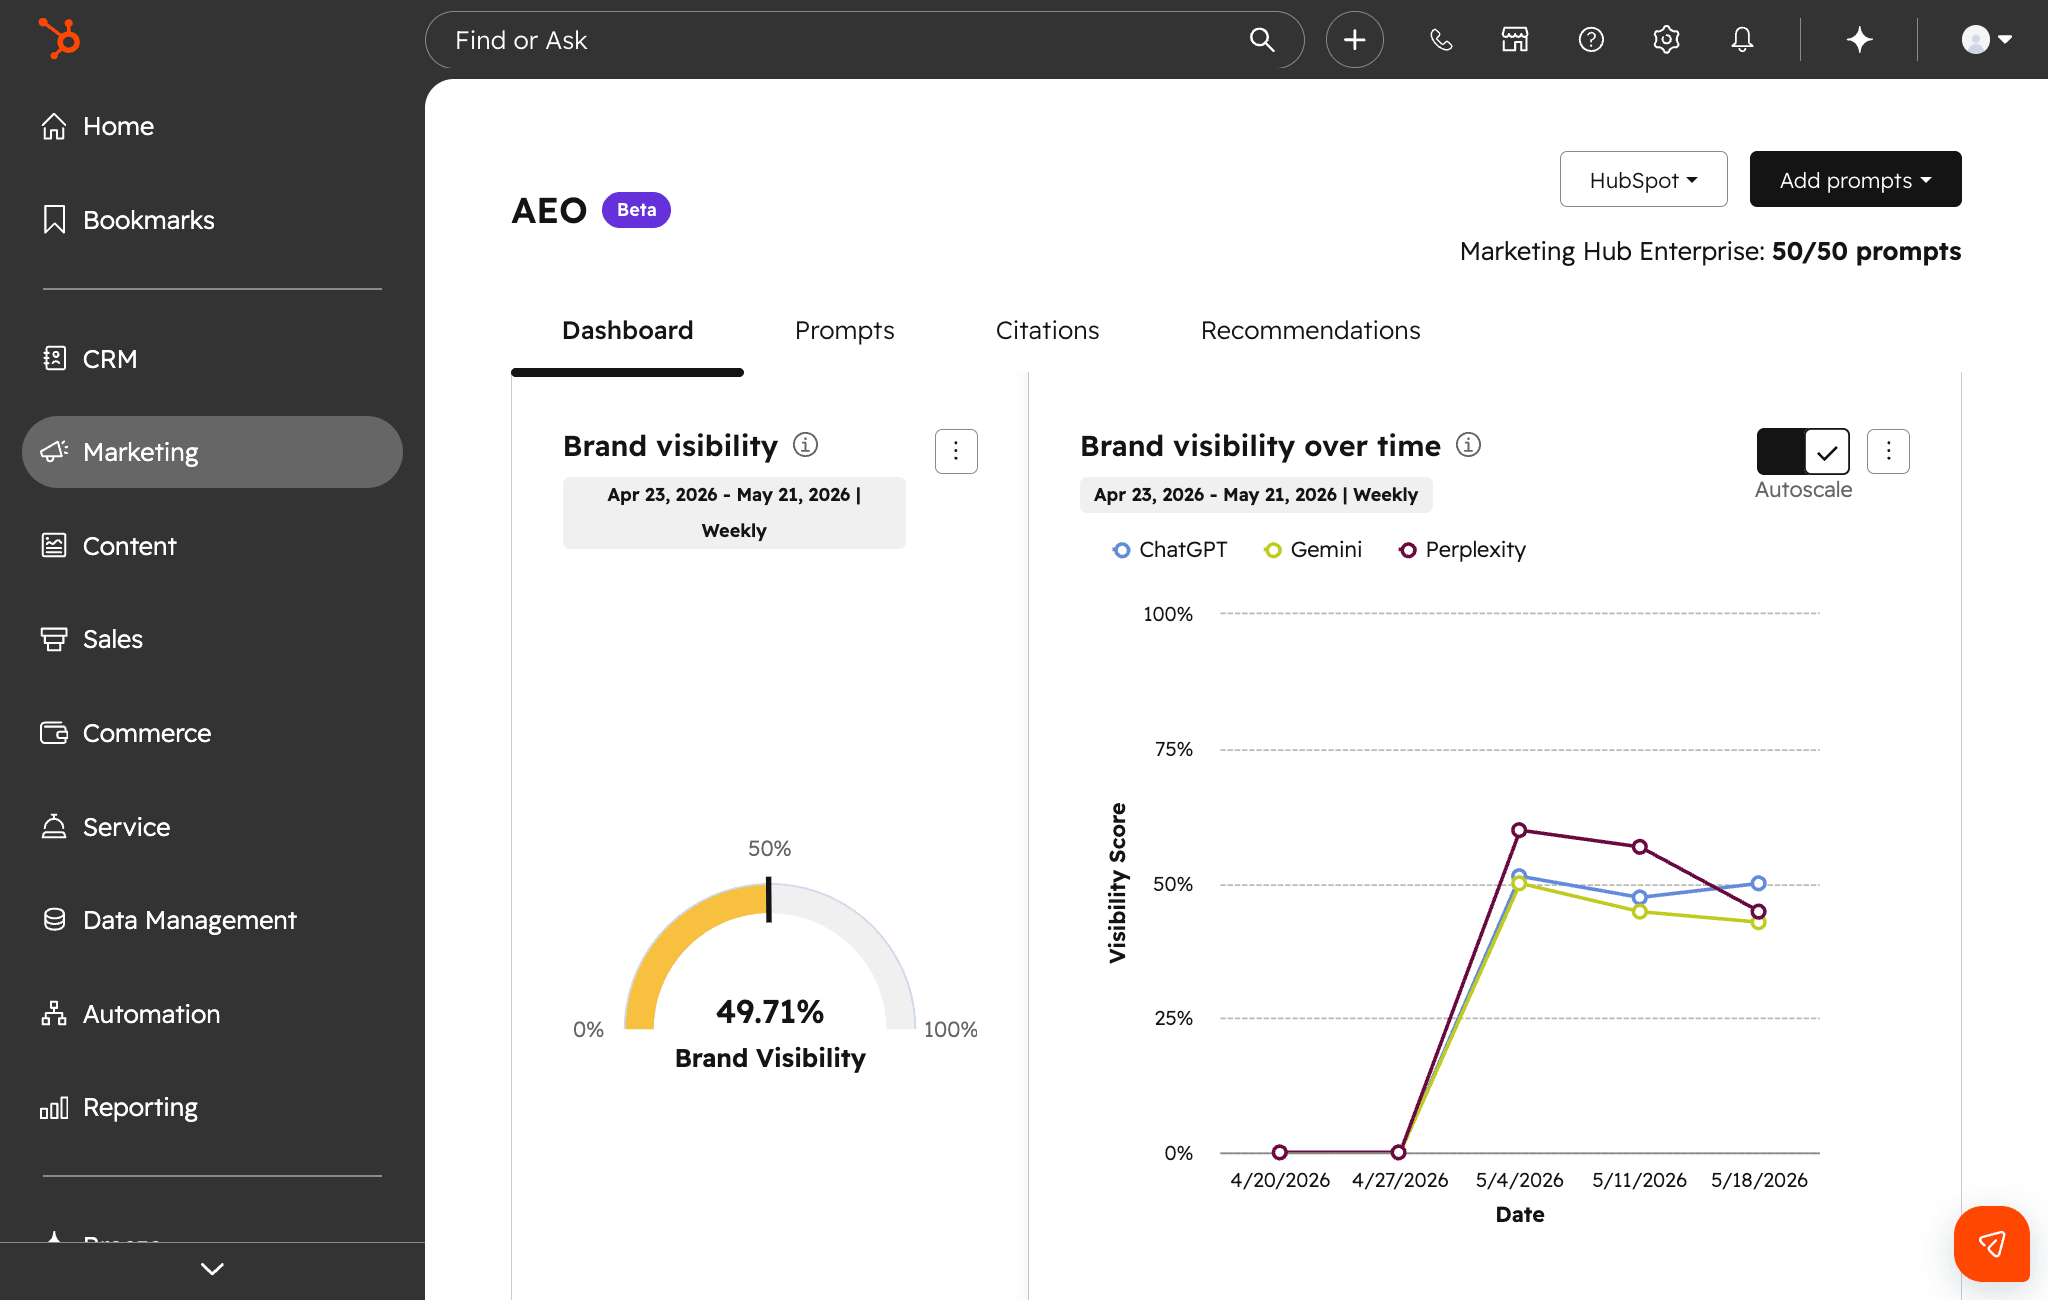The width and height of the screenshot is (2048, 1300).
Task: Toggle the ChatGPT legend series
Action: (1170, 550)
